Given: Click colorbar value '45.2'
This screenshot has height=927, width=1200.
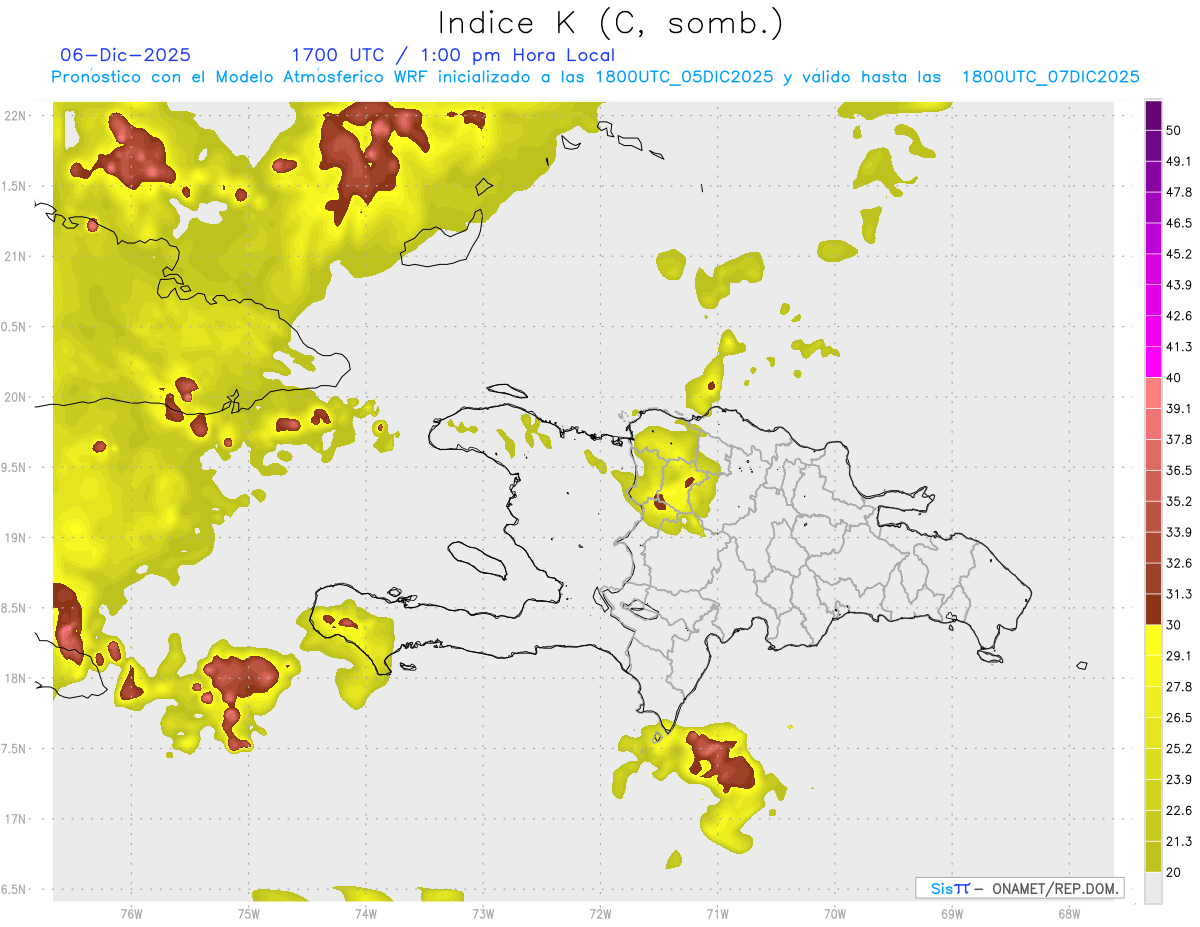Looking at the screenshot, I should 1179,254.
